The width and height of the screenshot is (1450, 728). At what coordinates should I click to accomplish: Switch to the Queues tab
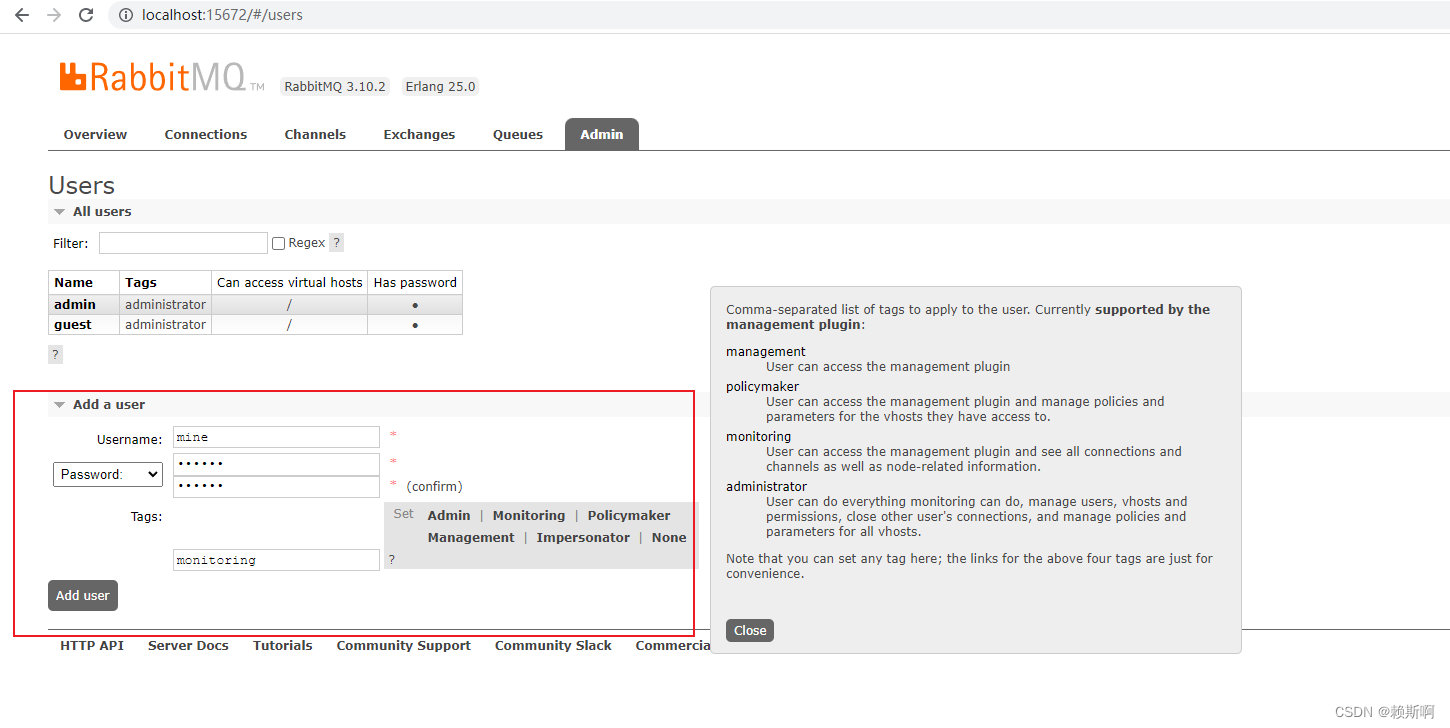coord(518,135)
